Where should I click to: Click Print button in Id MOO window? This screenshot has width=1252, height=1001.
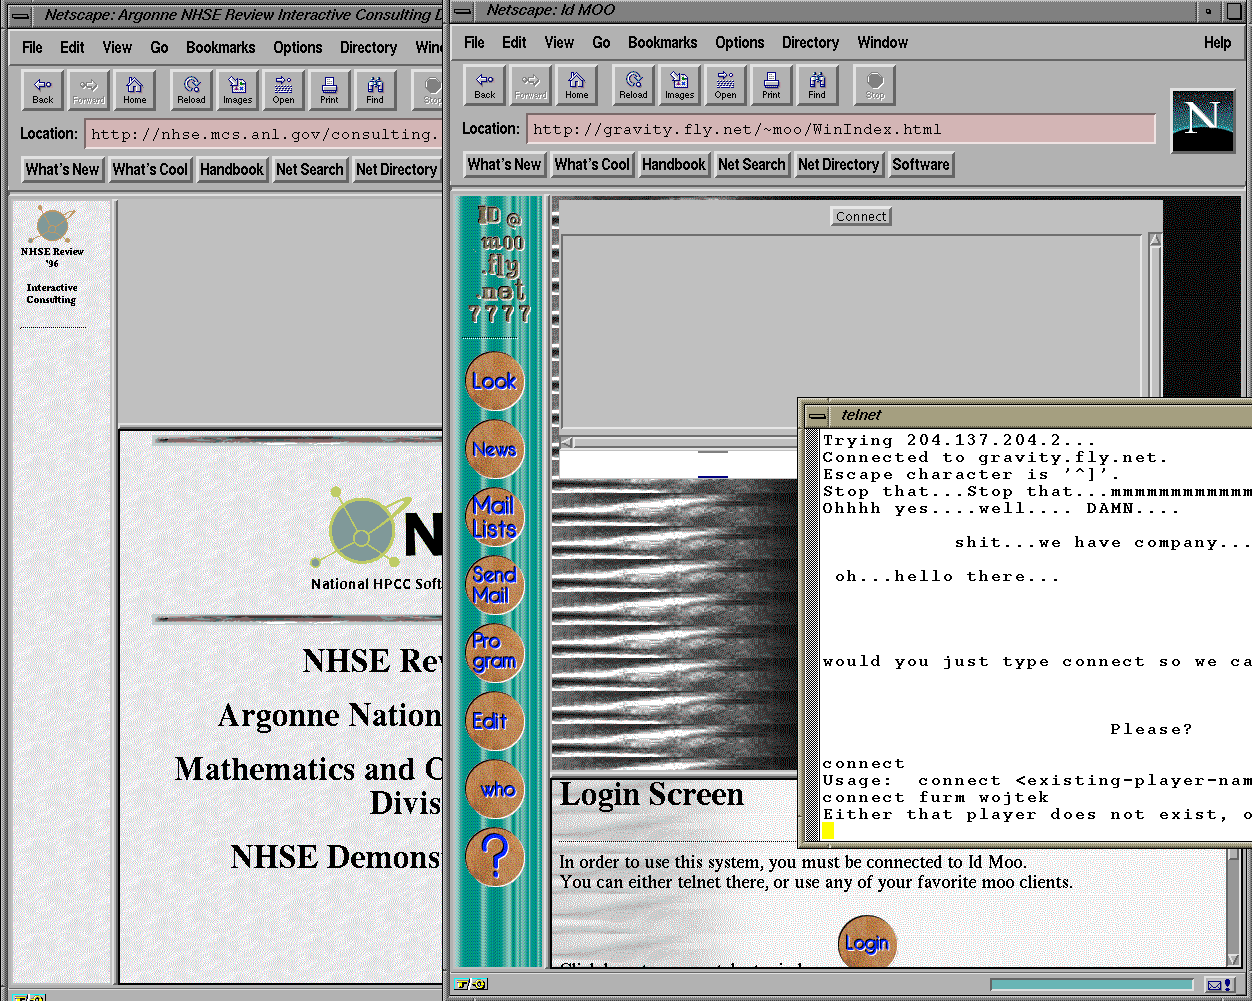pyautogui.click(x=771, y=85)
